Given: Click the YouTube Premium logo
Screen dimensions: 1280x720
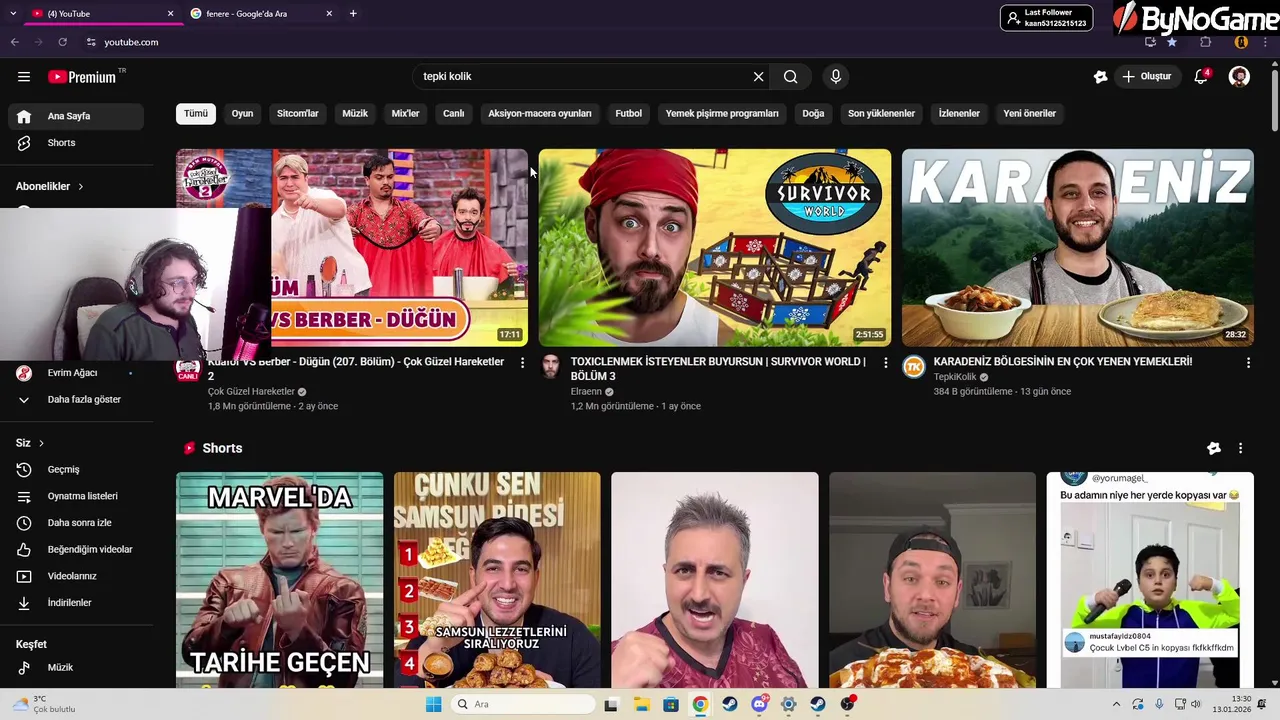Looking at the screenshot, I should pyautogui.click(x=84, y=77).
